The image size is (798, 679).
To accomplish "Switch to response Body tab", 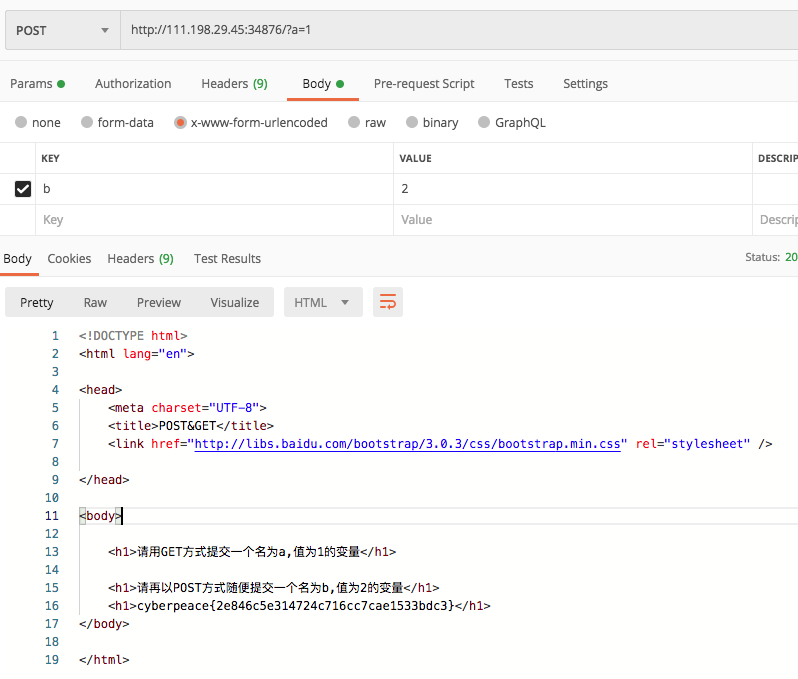I will click(x=18, y=259).
